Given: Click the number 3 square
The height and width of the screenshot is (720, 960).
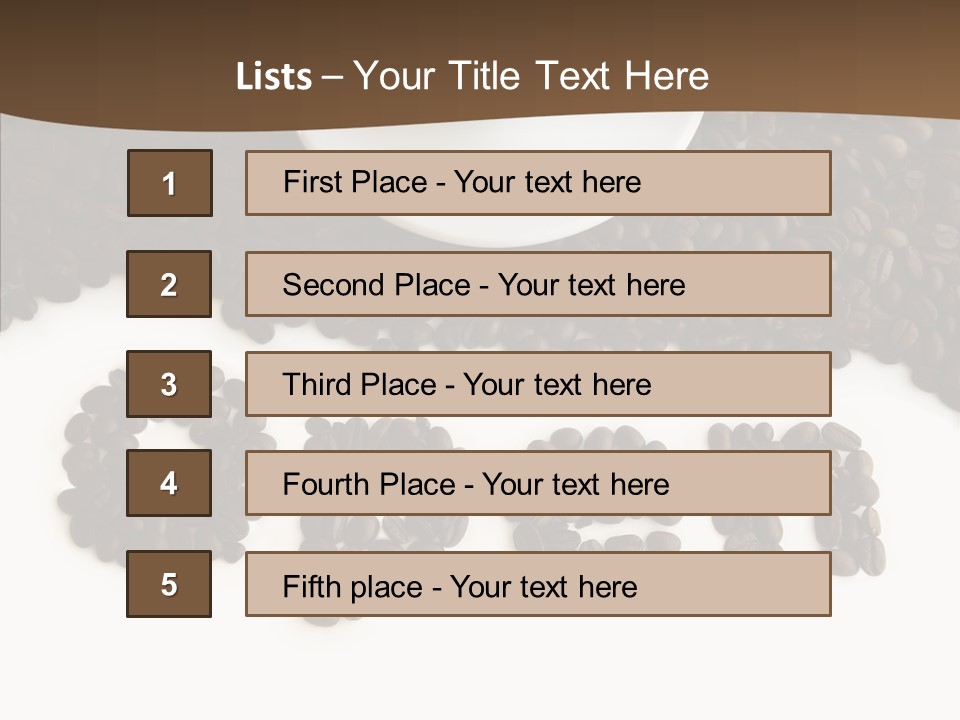Looking at the screenshot, I should pos(169,384).
